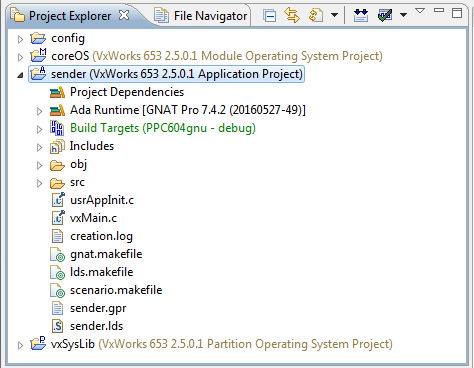
Task: Click the config folder icon
Action: (x=38, y=38)
